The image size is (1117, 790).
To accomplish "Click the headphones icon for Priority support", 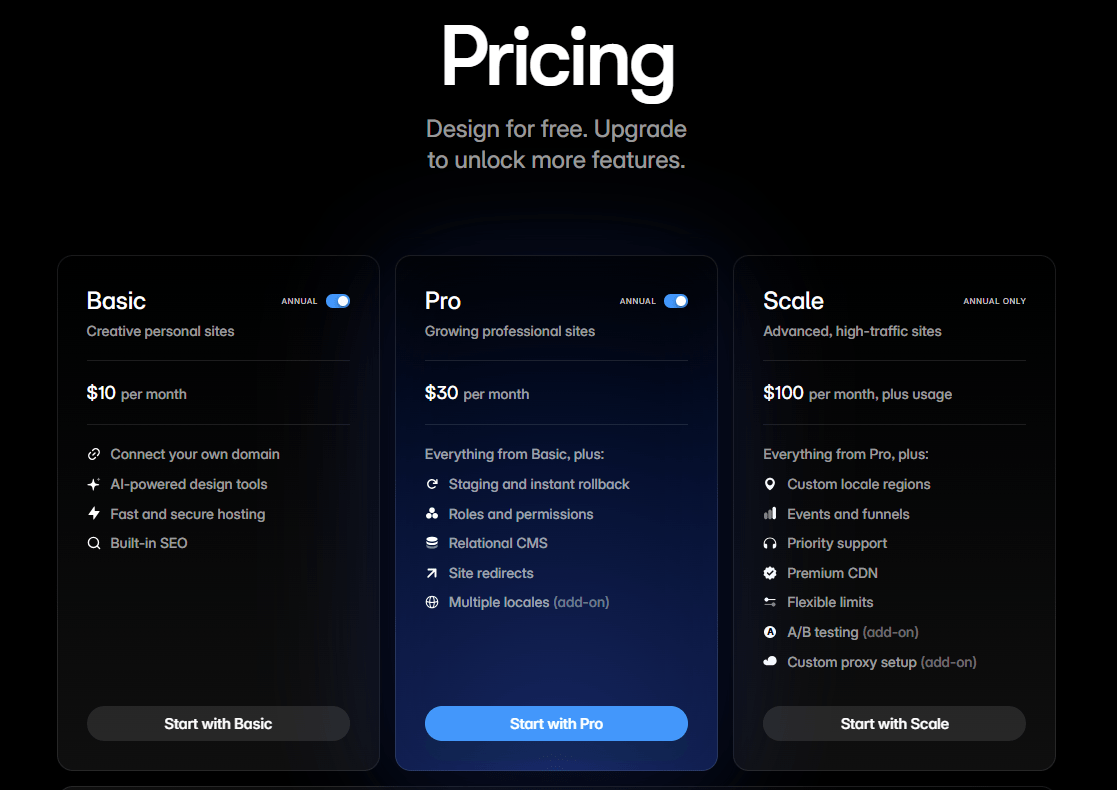I will (769, 543).
